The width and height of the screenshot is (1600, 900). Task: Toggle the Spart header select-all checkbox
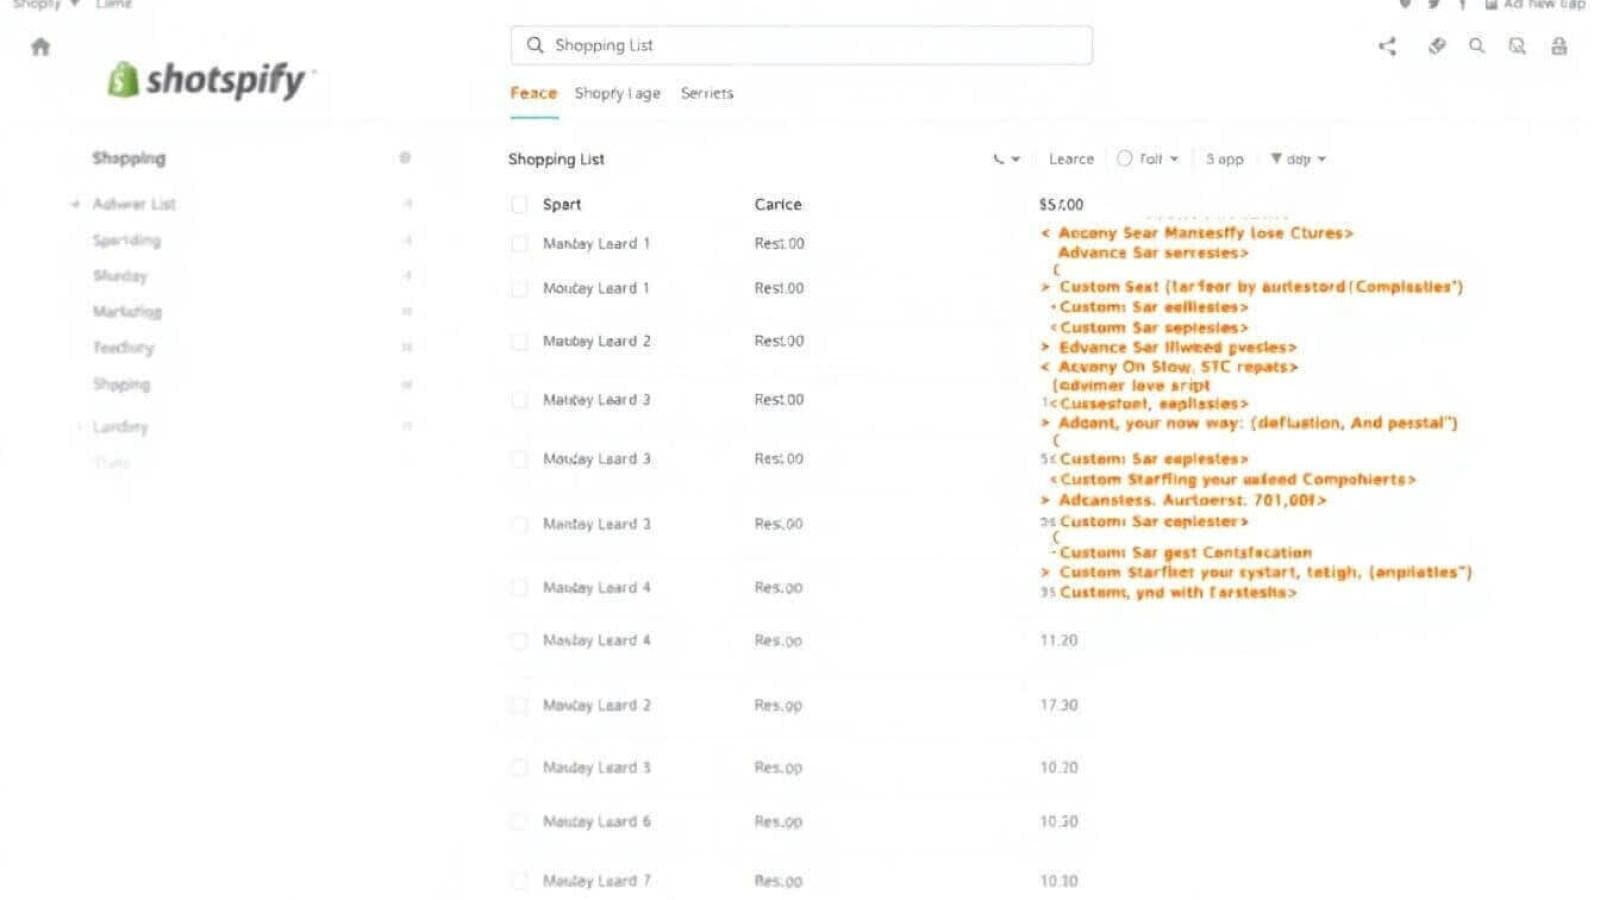(x=519, y=204)
